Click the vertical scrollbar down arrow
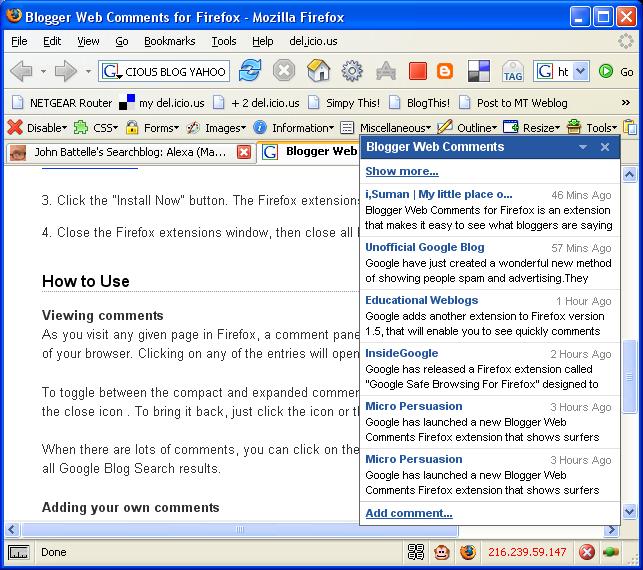Image resolution: width=643 pixels, height=570 pixels. click(x=629, y=511)
